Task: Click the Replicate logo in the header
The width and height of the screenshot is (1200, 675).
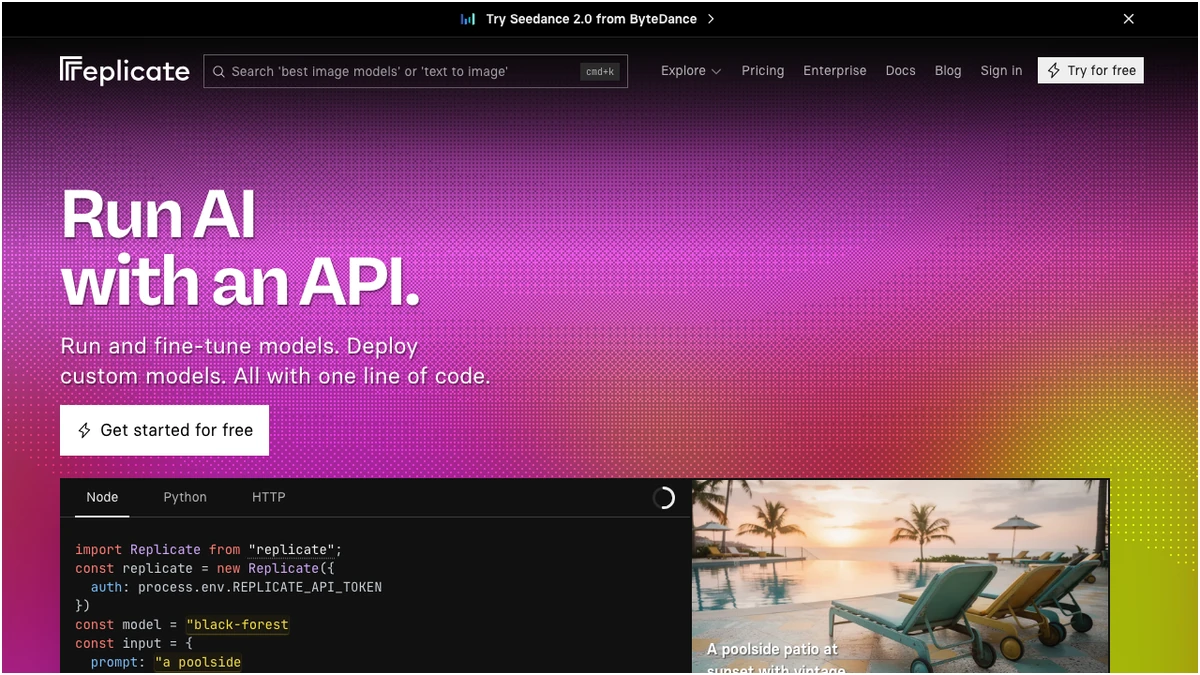Action: [x=124, y=71]
